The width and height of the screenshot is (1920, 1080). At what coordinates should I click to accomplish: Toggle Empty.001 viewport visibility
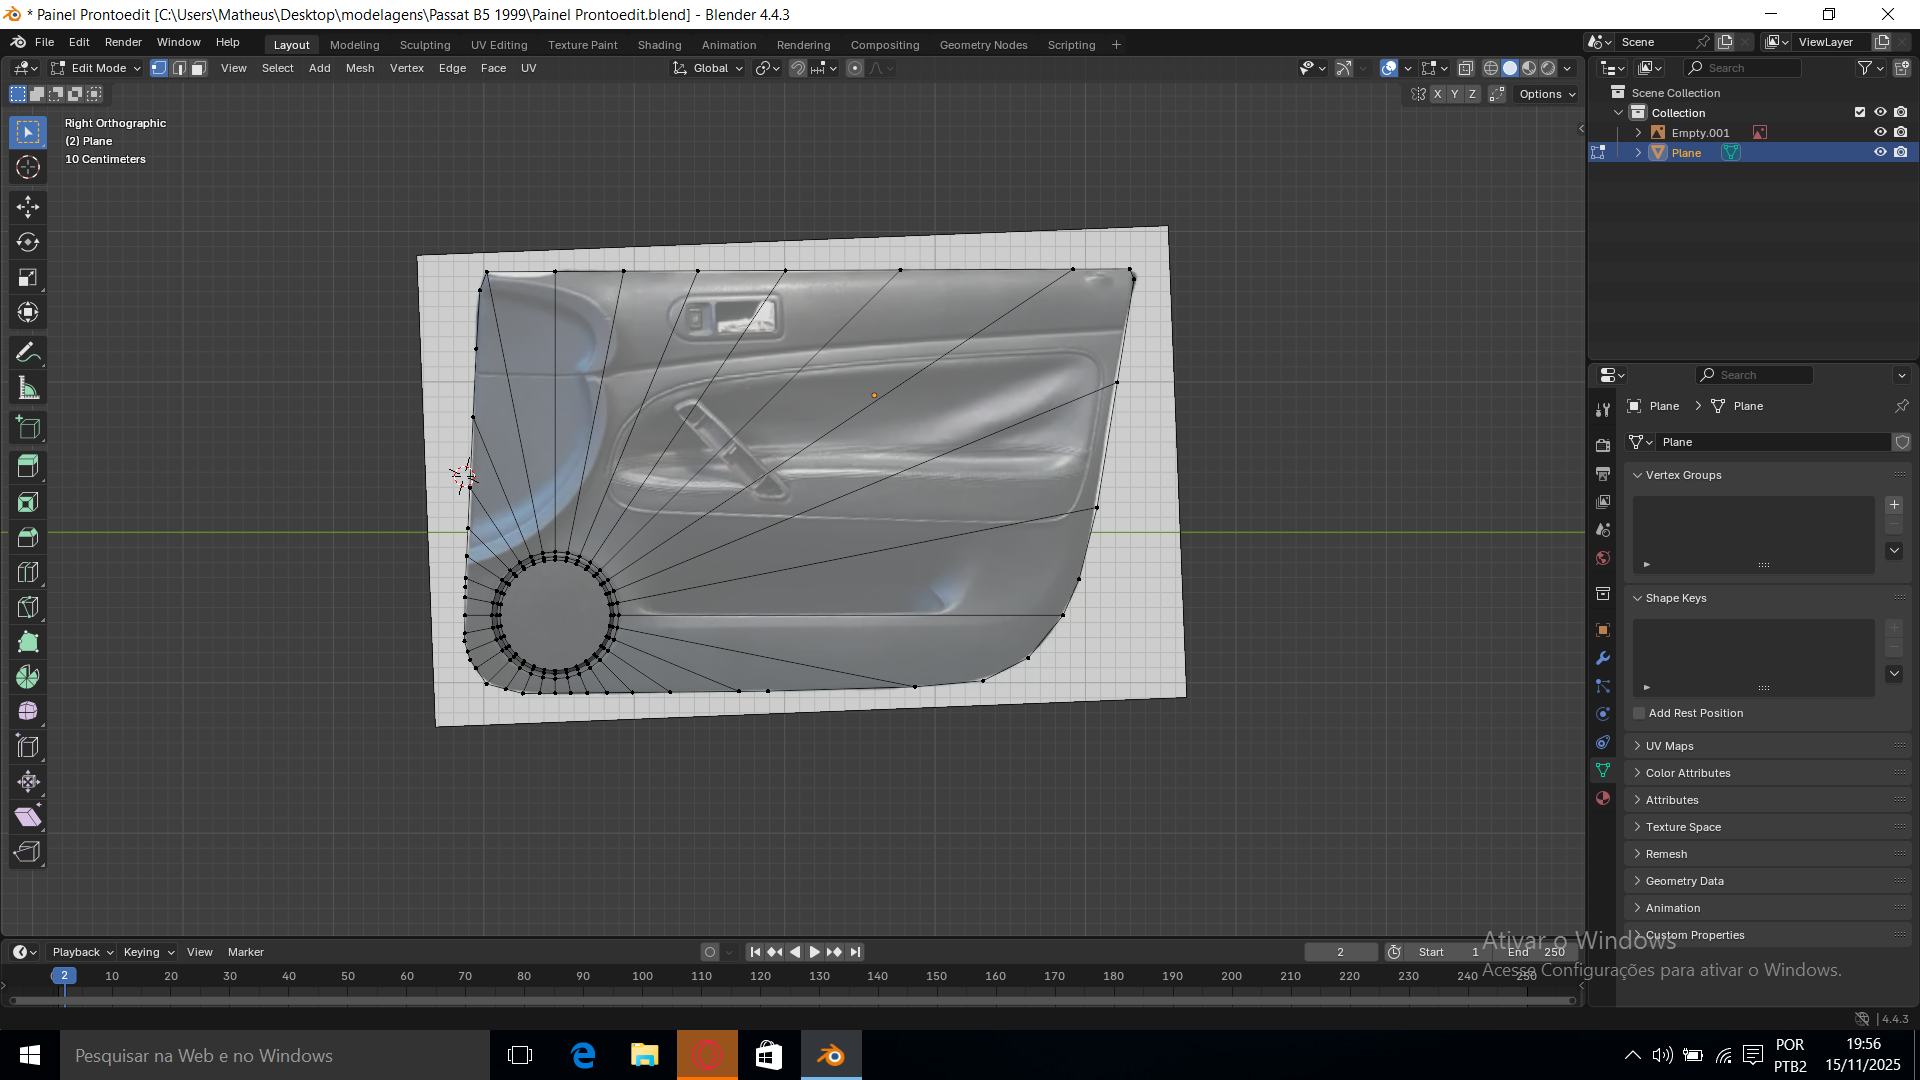pyautogui.click(x=1880, y=132)
